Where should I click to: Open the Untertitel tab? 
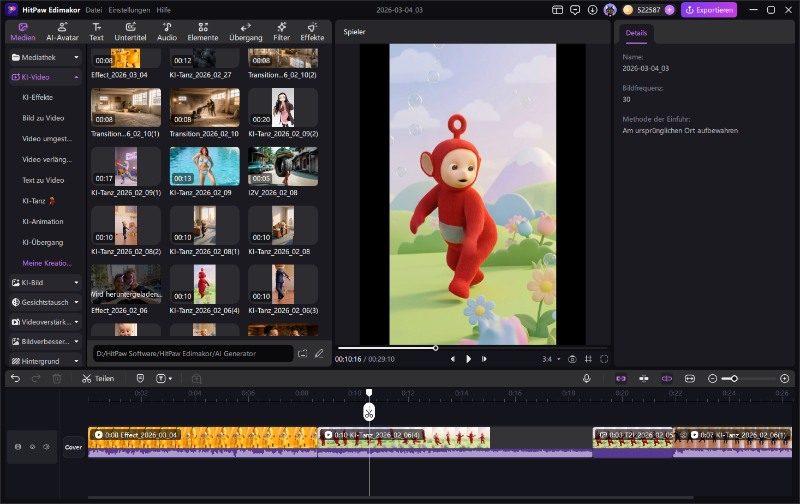pyautogui.click(x=130, y=32)
